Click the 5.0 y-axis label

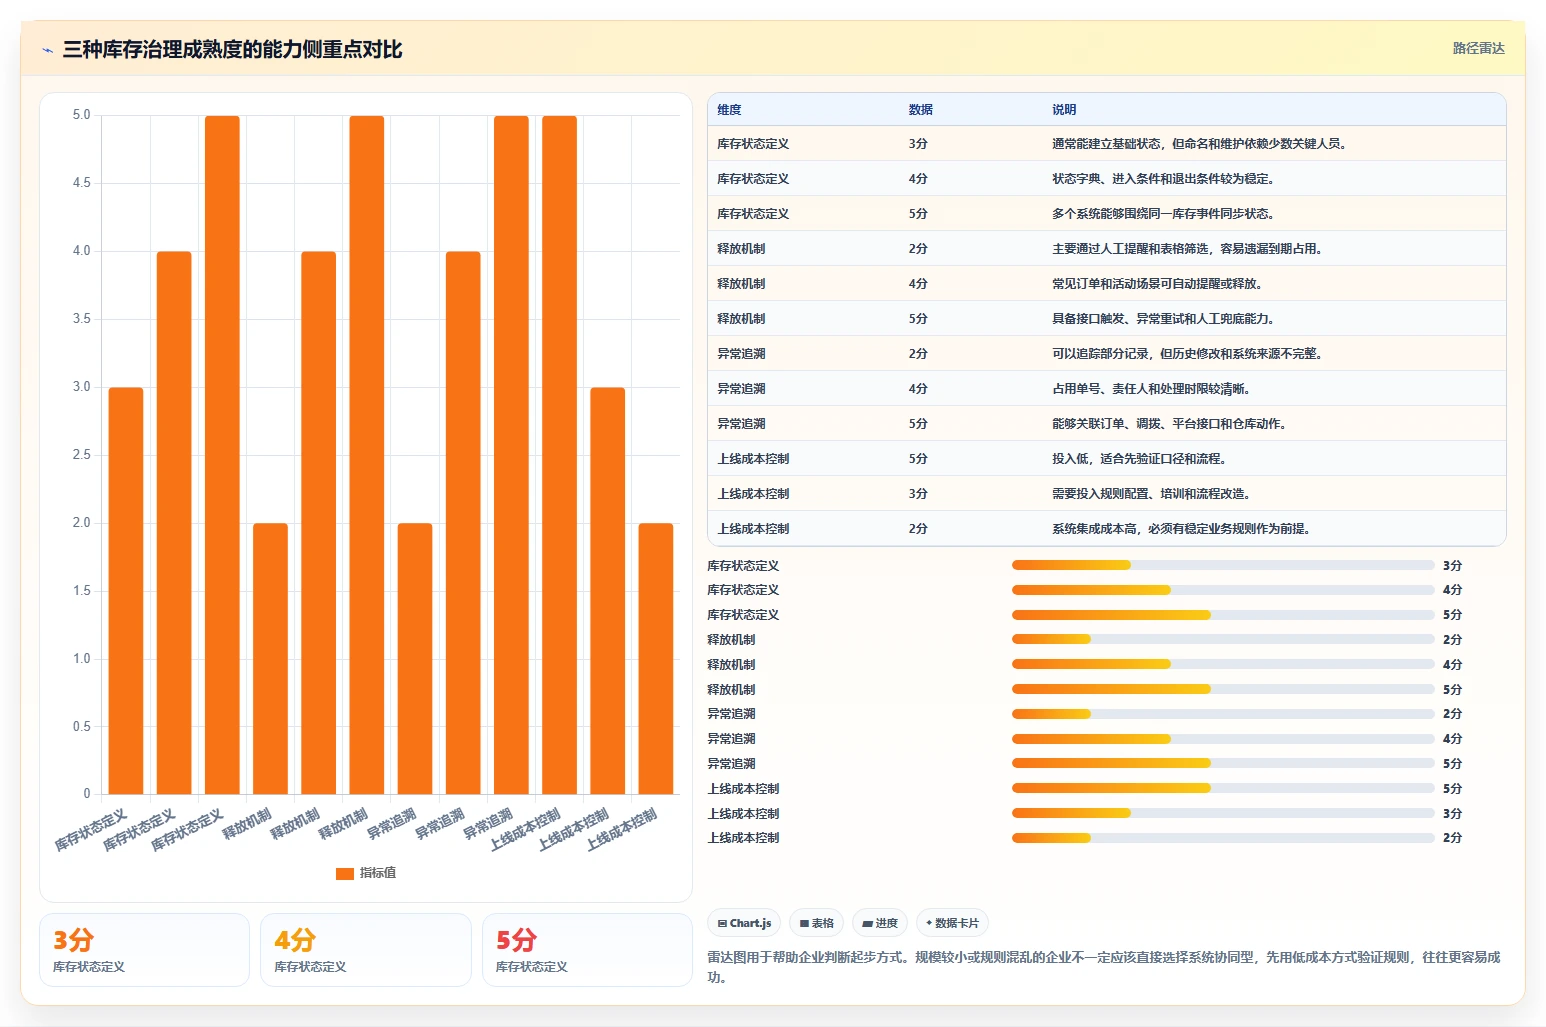(x=81, y=115)
